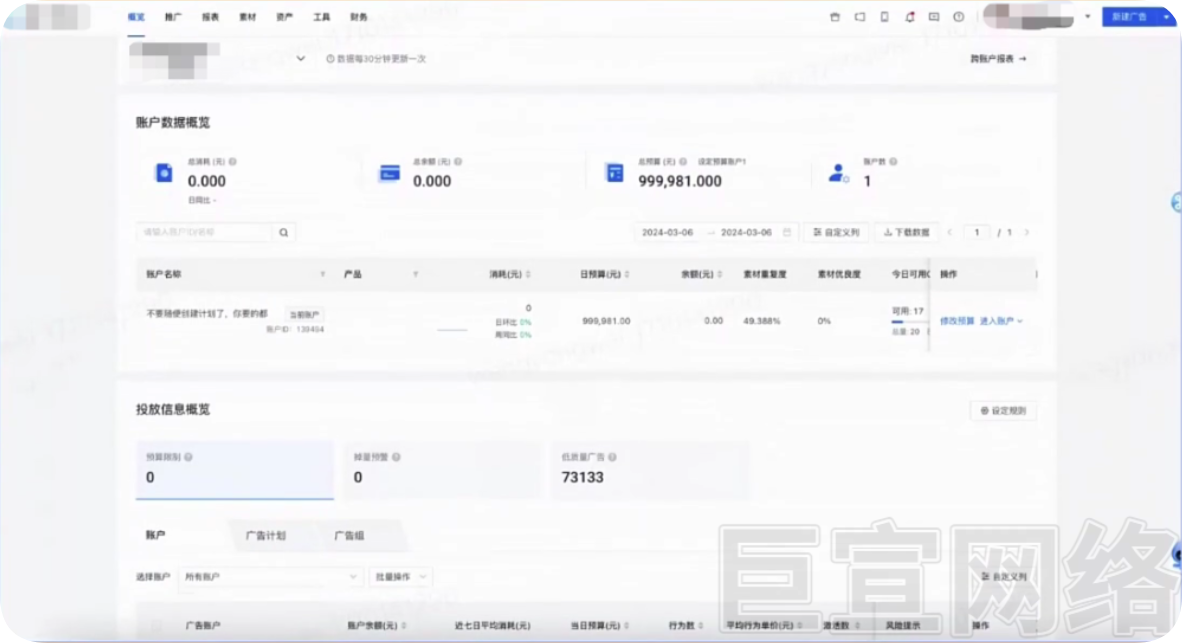Click the blue 总预算 calculator icon
This screenshot has height=643, width=1182.
point(614,173)
